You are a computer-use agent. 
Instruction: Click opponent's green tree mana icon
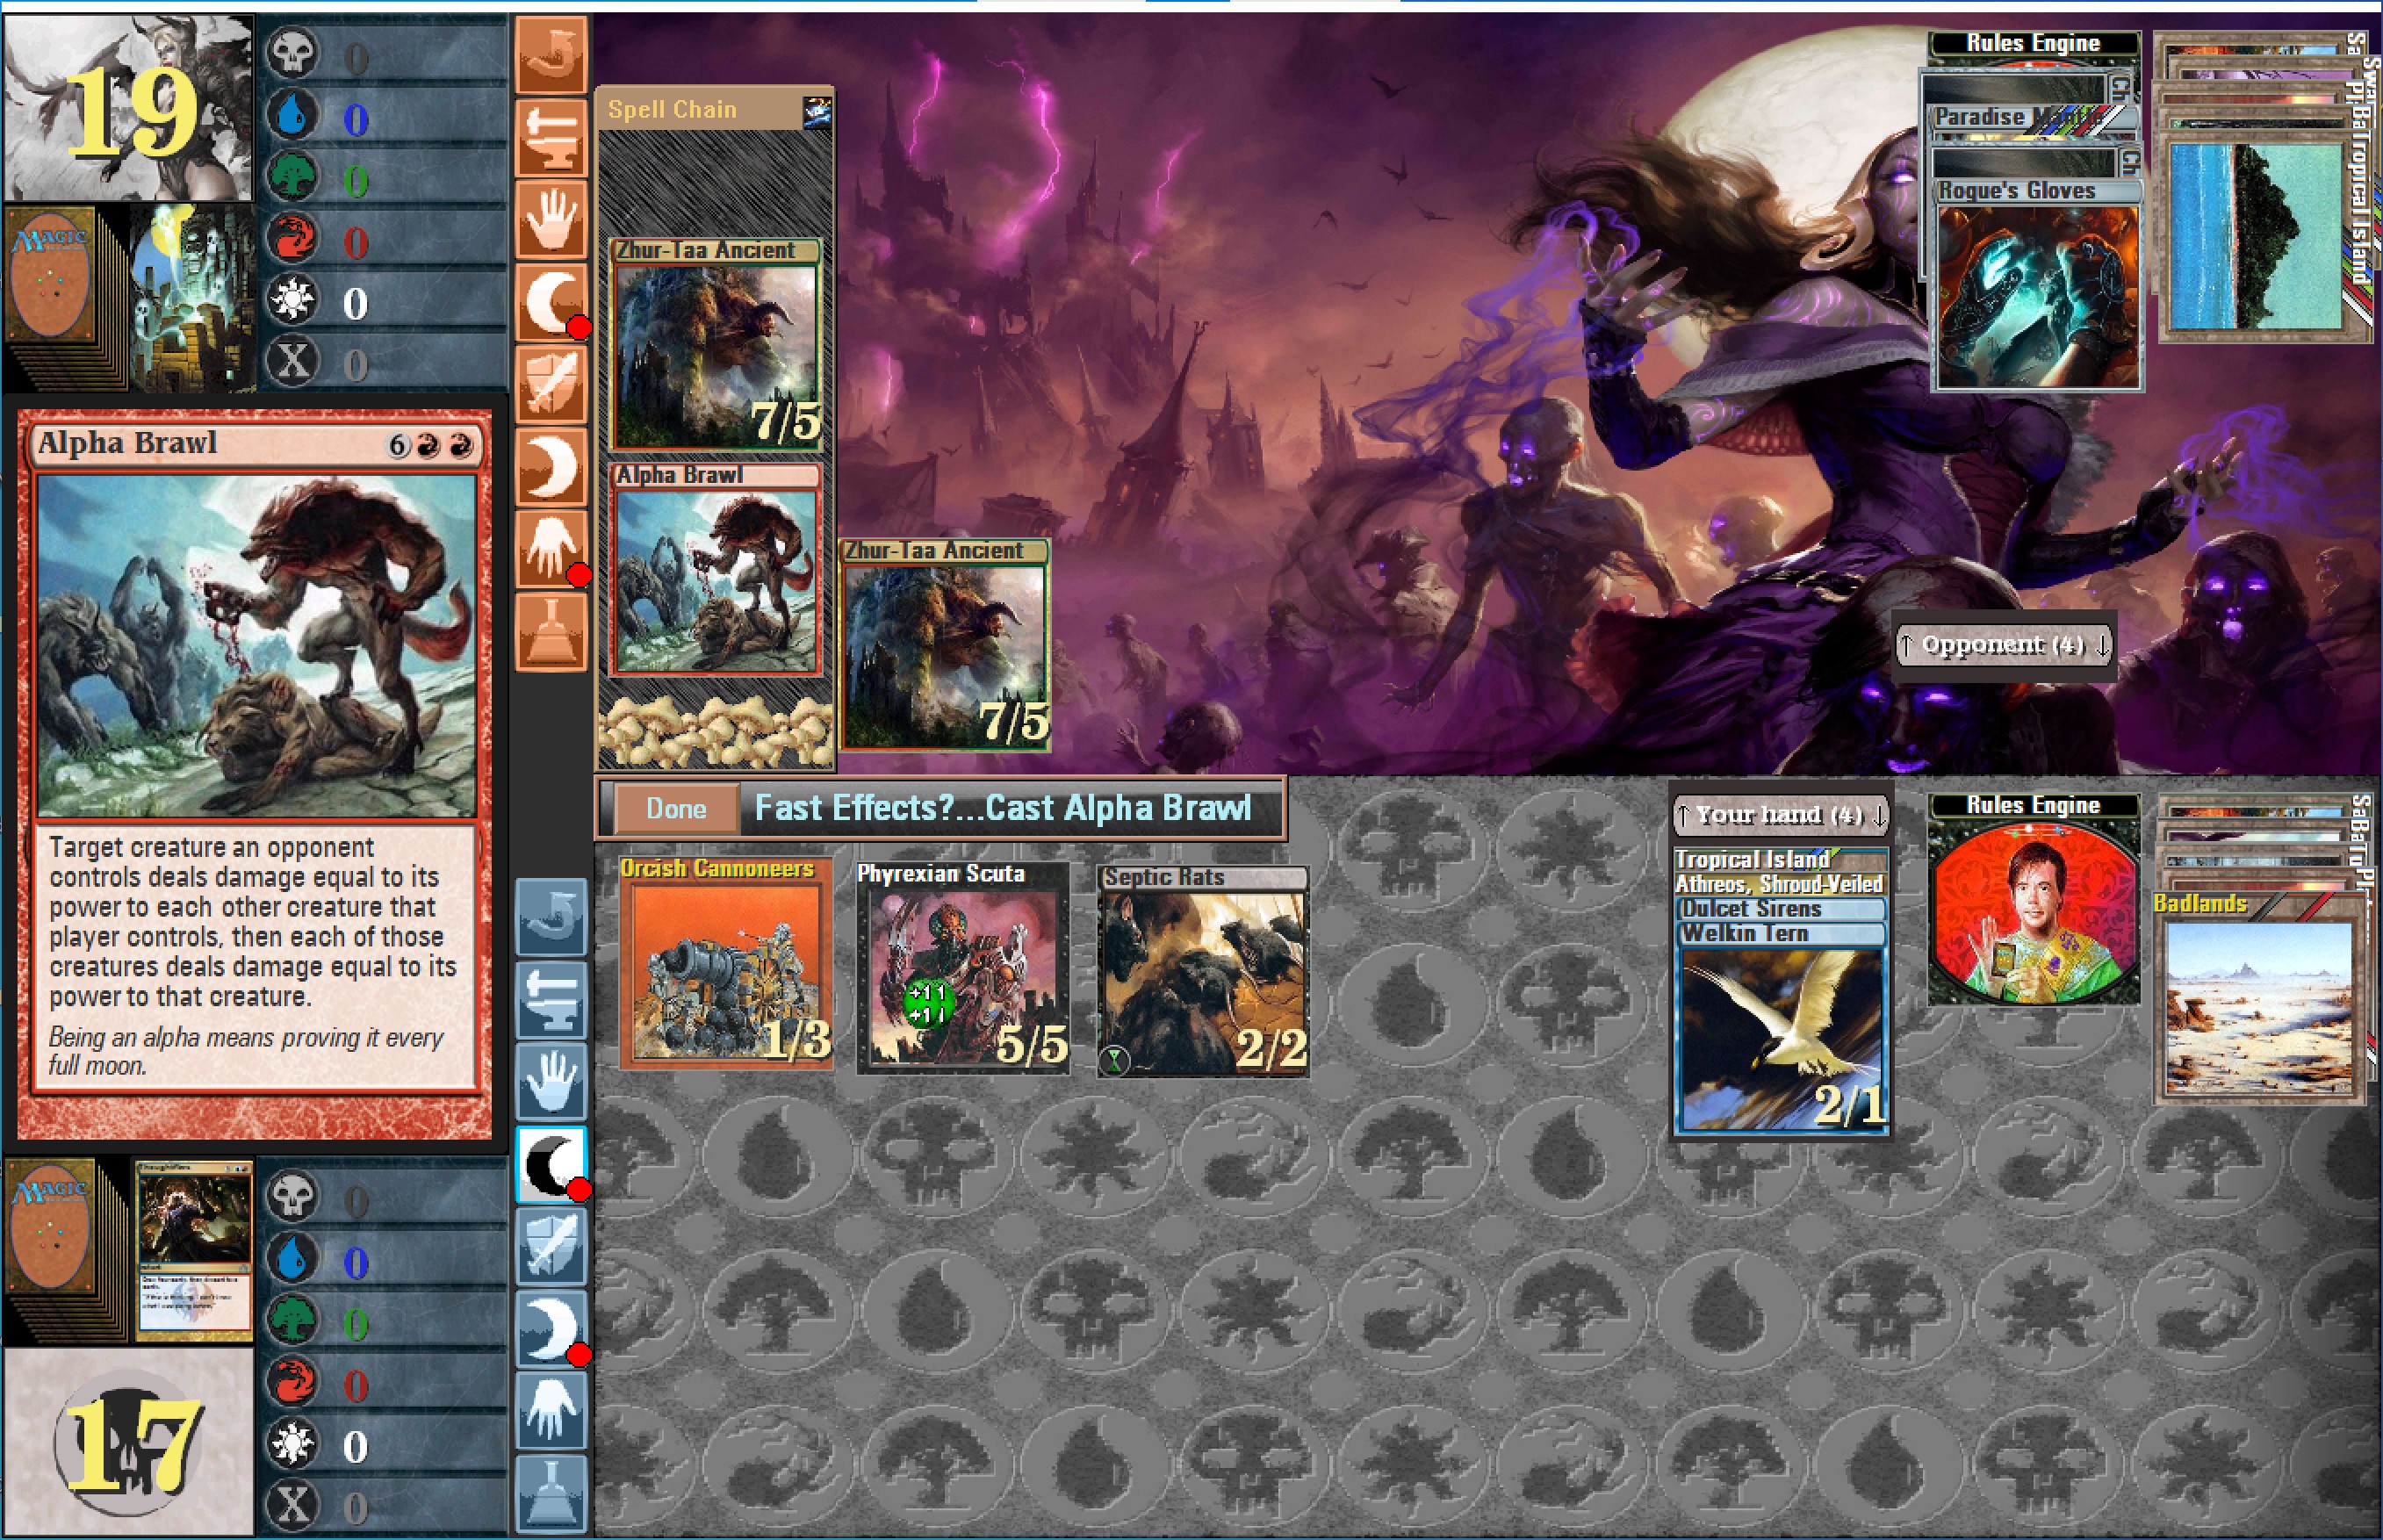293,176
